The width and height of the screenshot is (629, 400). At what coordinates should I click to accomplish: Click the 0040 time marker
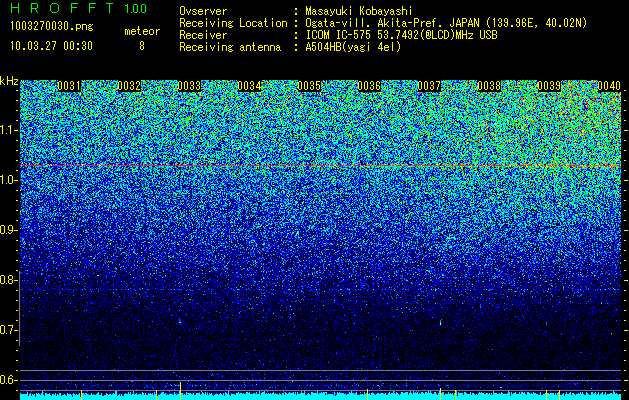[x=609, y=86]
